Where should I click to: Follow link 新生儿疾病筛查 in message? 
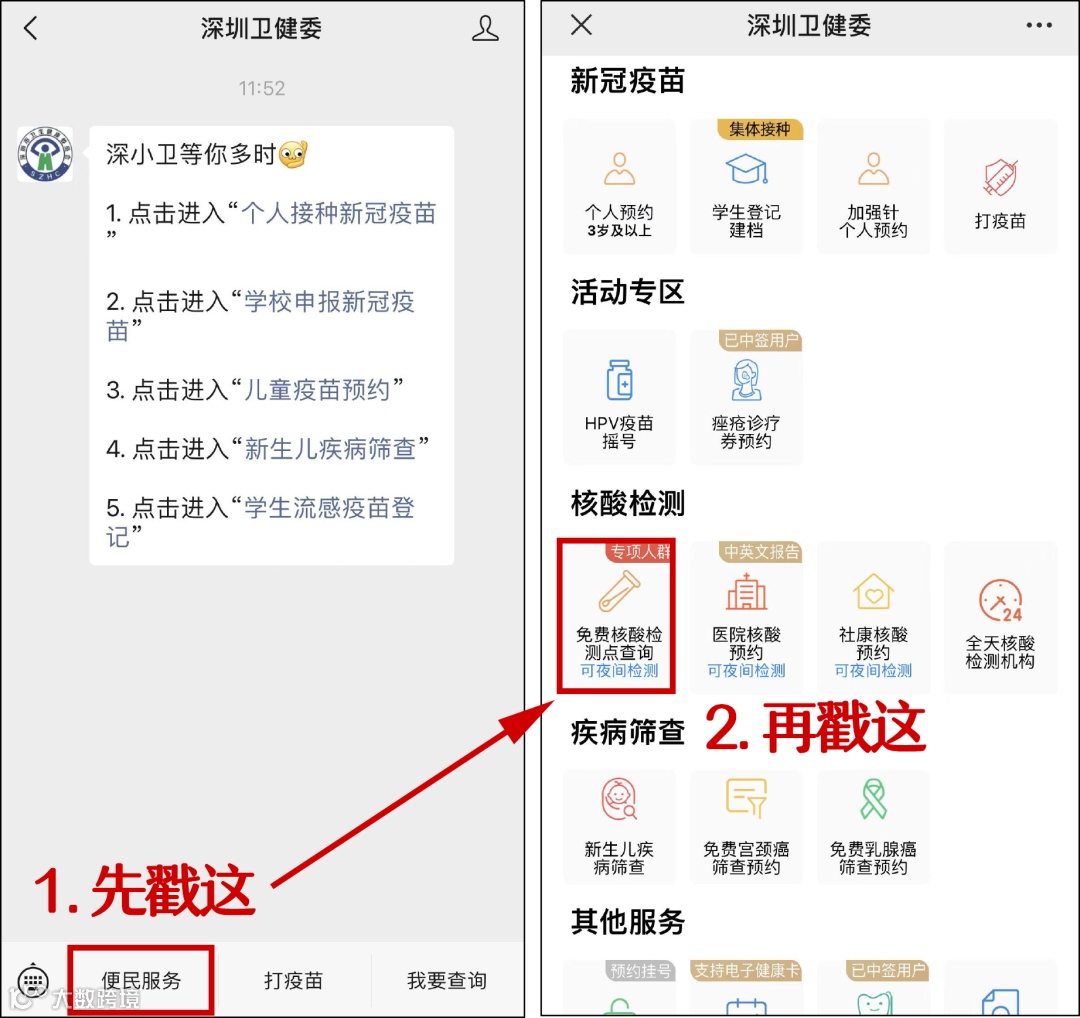(x=331, y=449)
